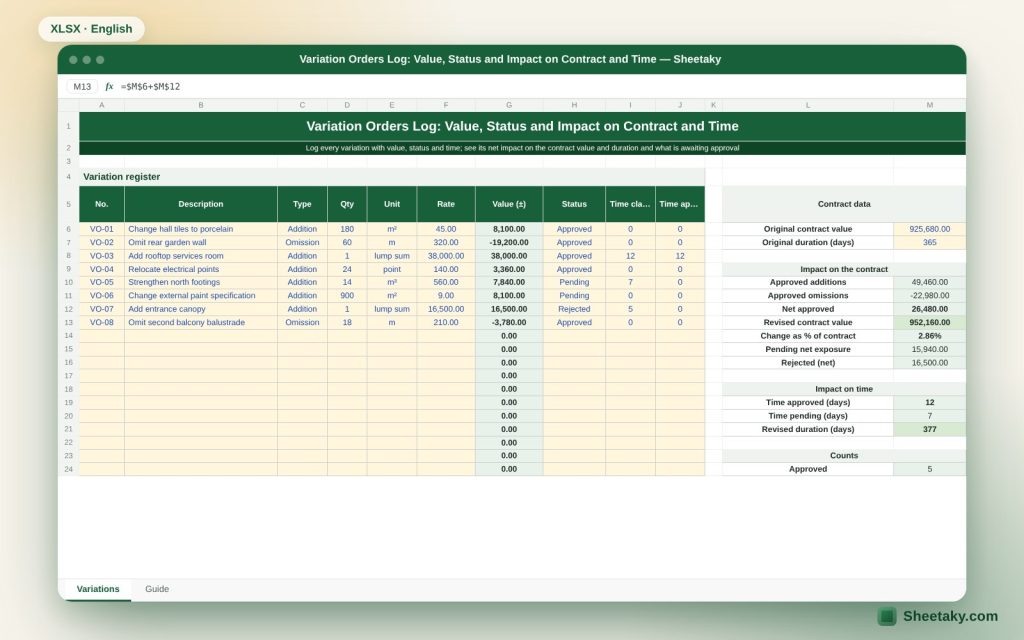Viewport: 1024px width, 640px height.
Task: Select cell 'Add rooftop services room'
Action: [200, 256]
